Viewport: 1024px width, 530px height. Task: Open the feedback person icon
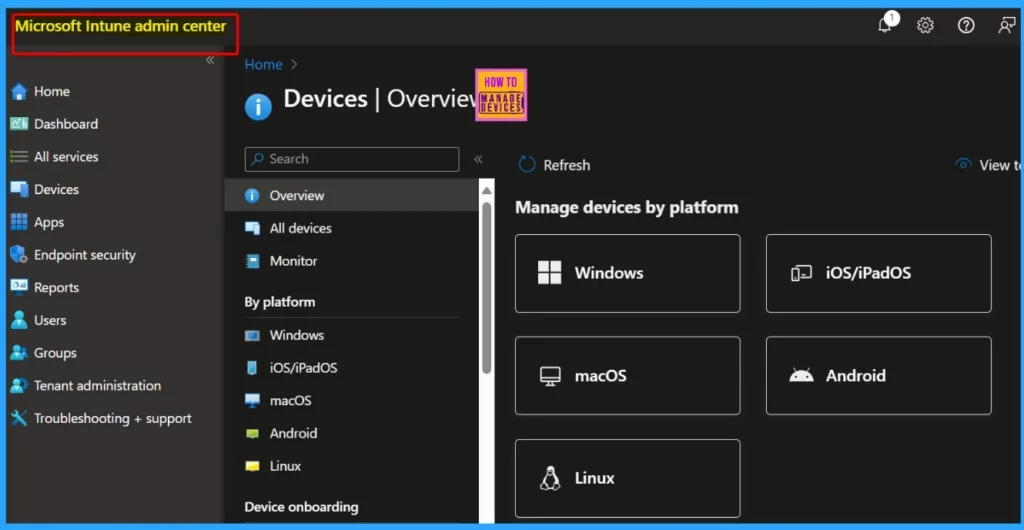(x=1007, y=25)
